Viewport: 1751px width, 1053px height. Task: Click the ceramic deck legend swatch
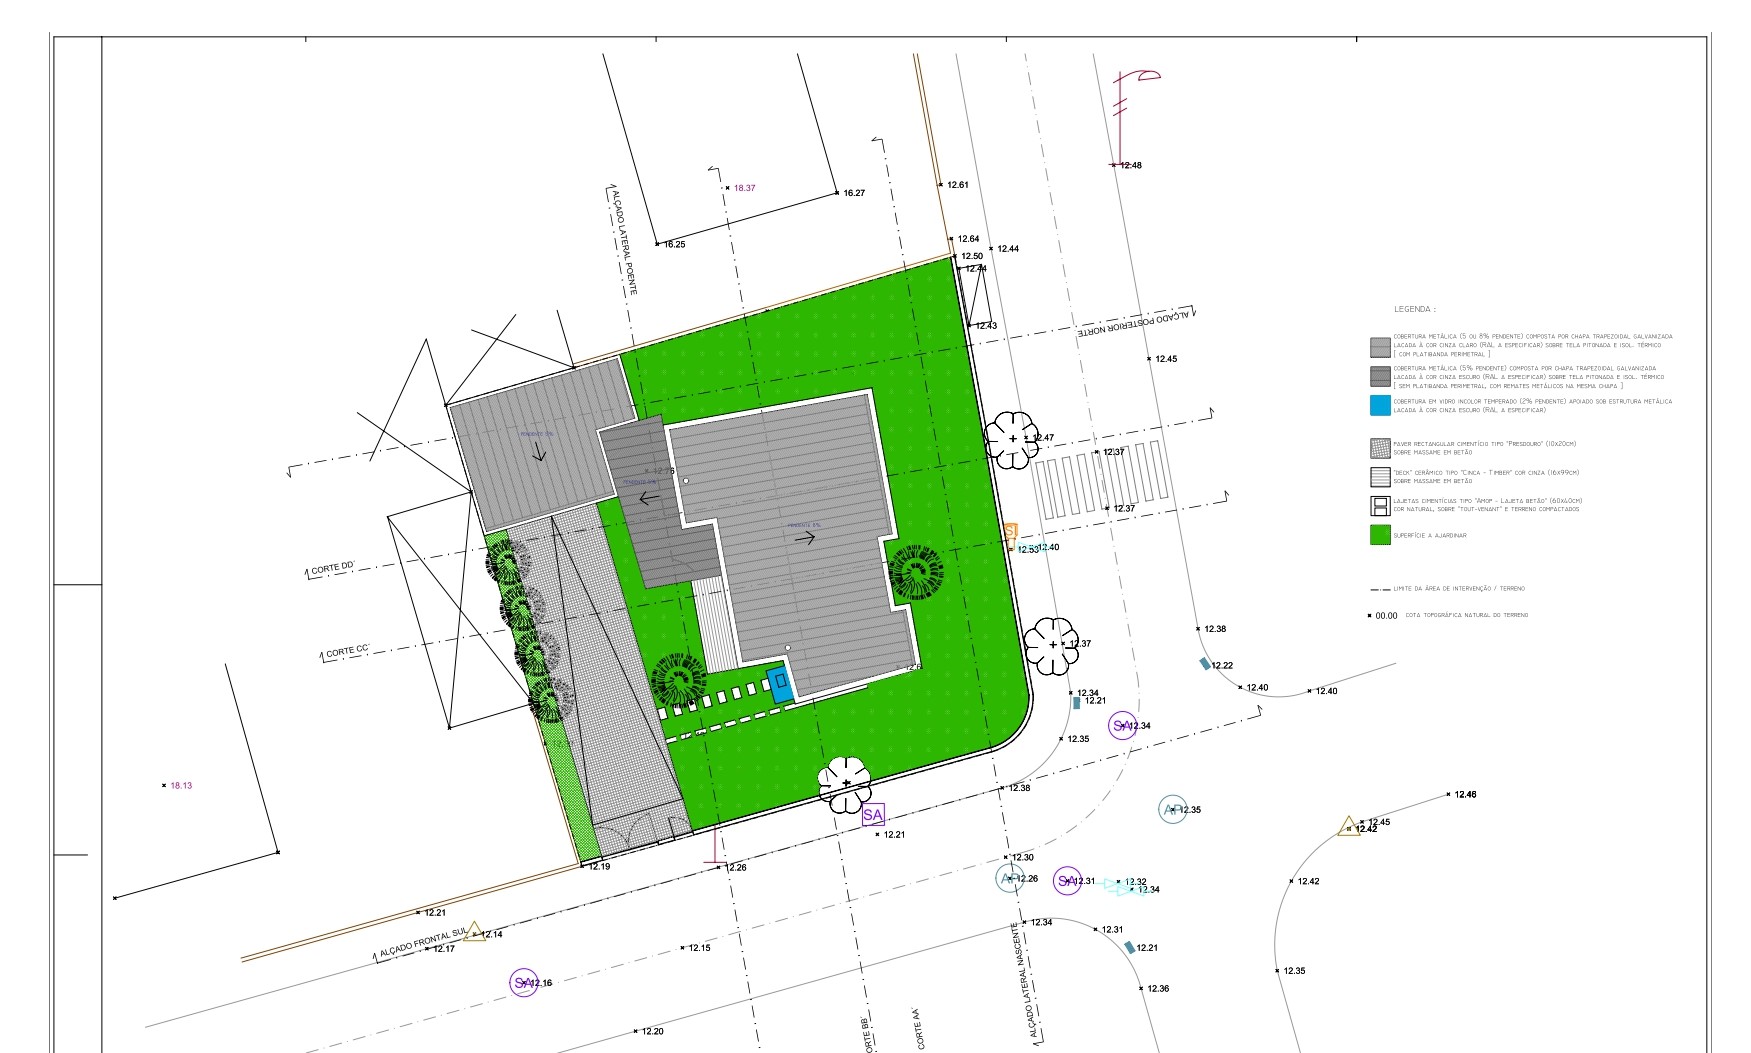click(x=1380, y=477)
